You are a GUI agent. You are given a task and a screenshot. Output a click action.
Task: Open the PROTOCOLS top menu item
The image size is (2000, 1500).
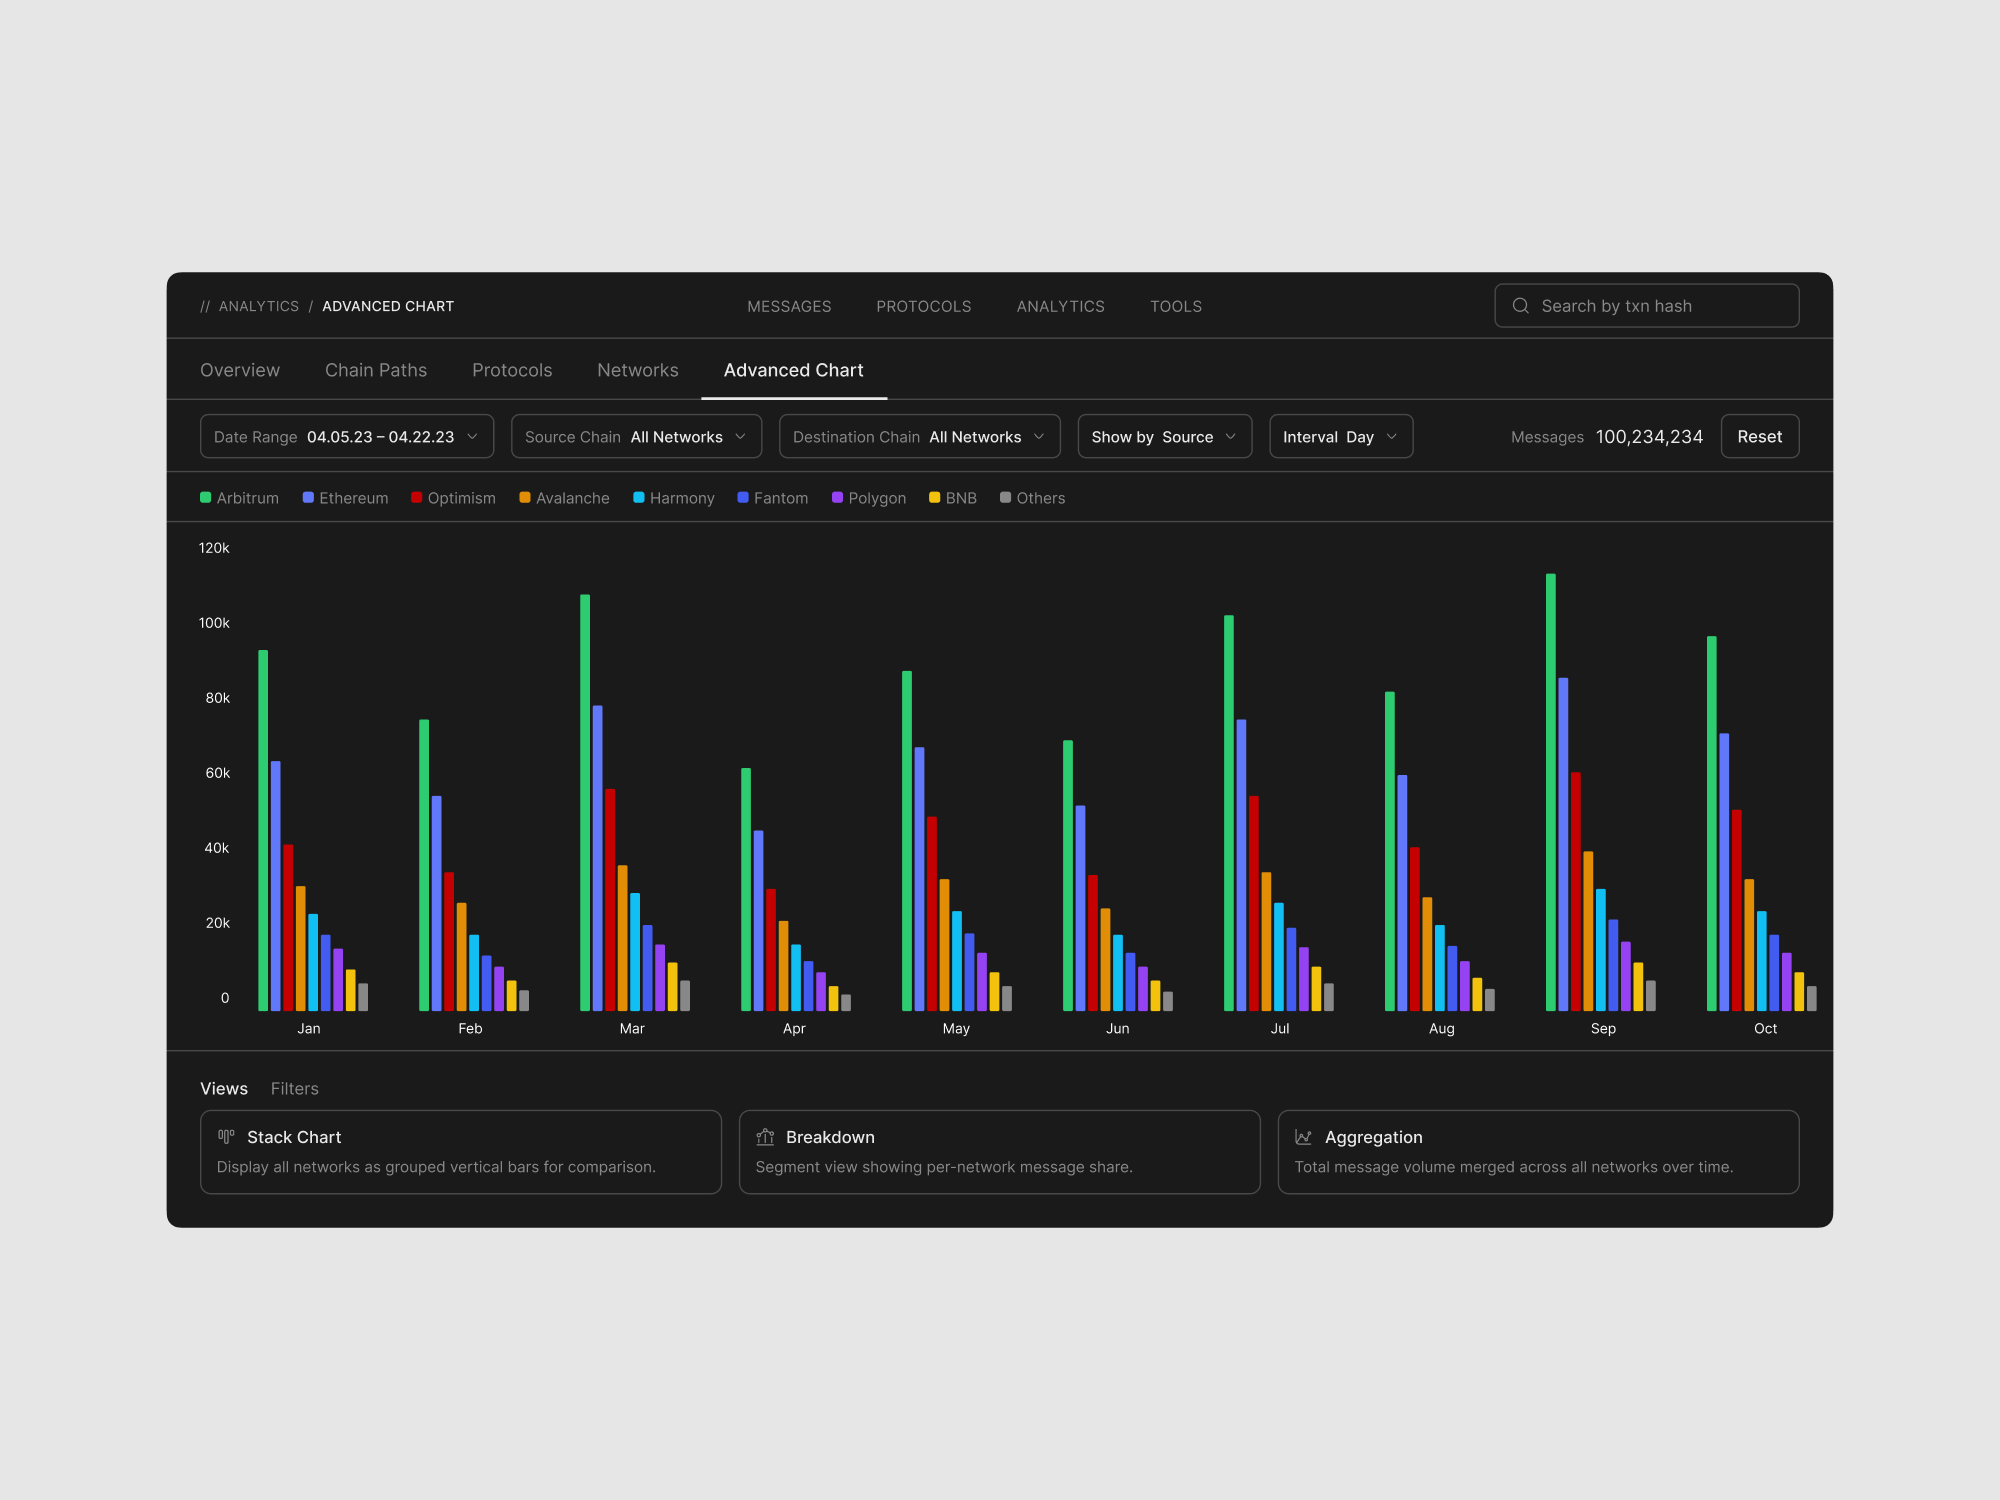tap(924, 306)
